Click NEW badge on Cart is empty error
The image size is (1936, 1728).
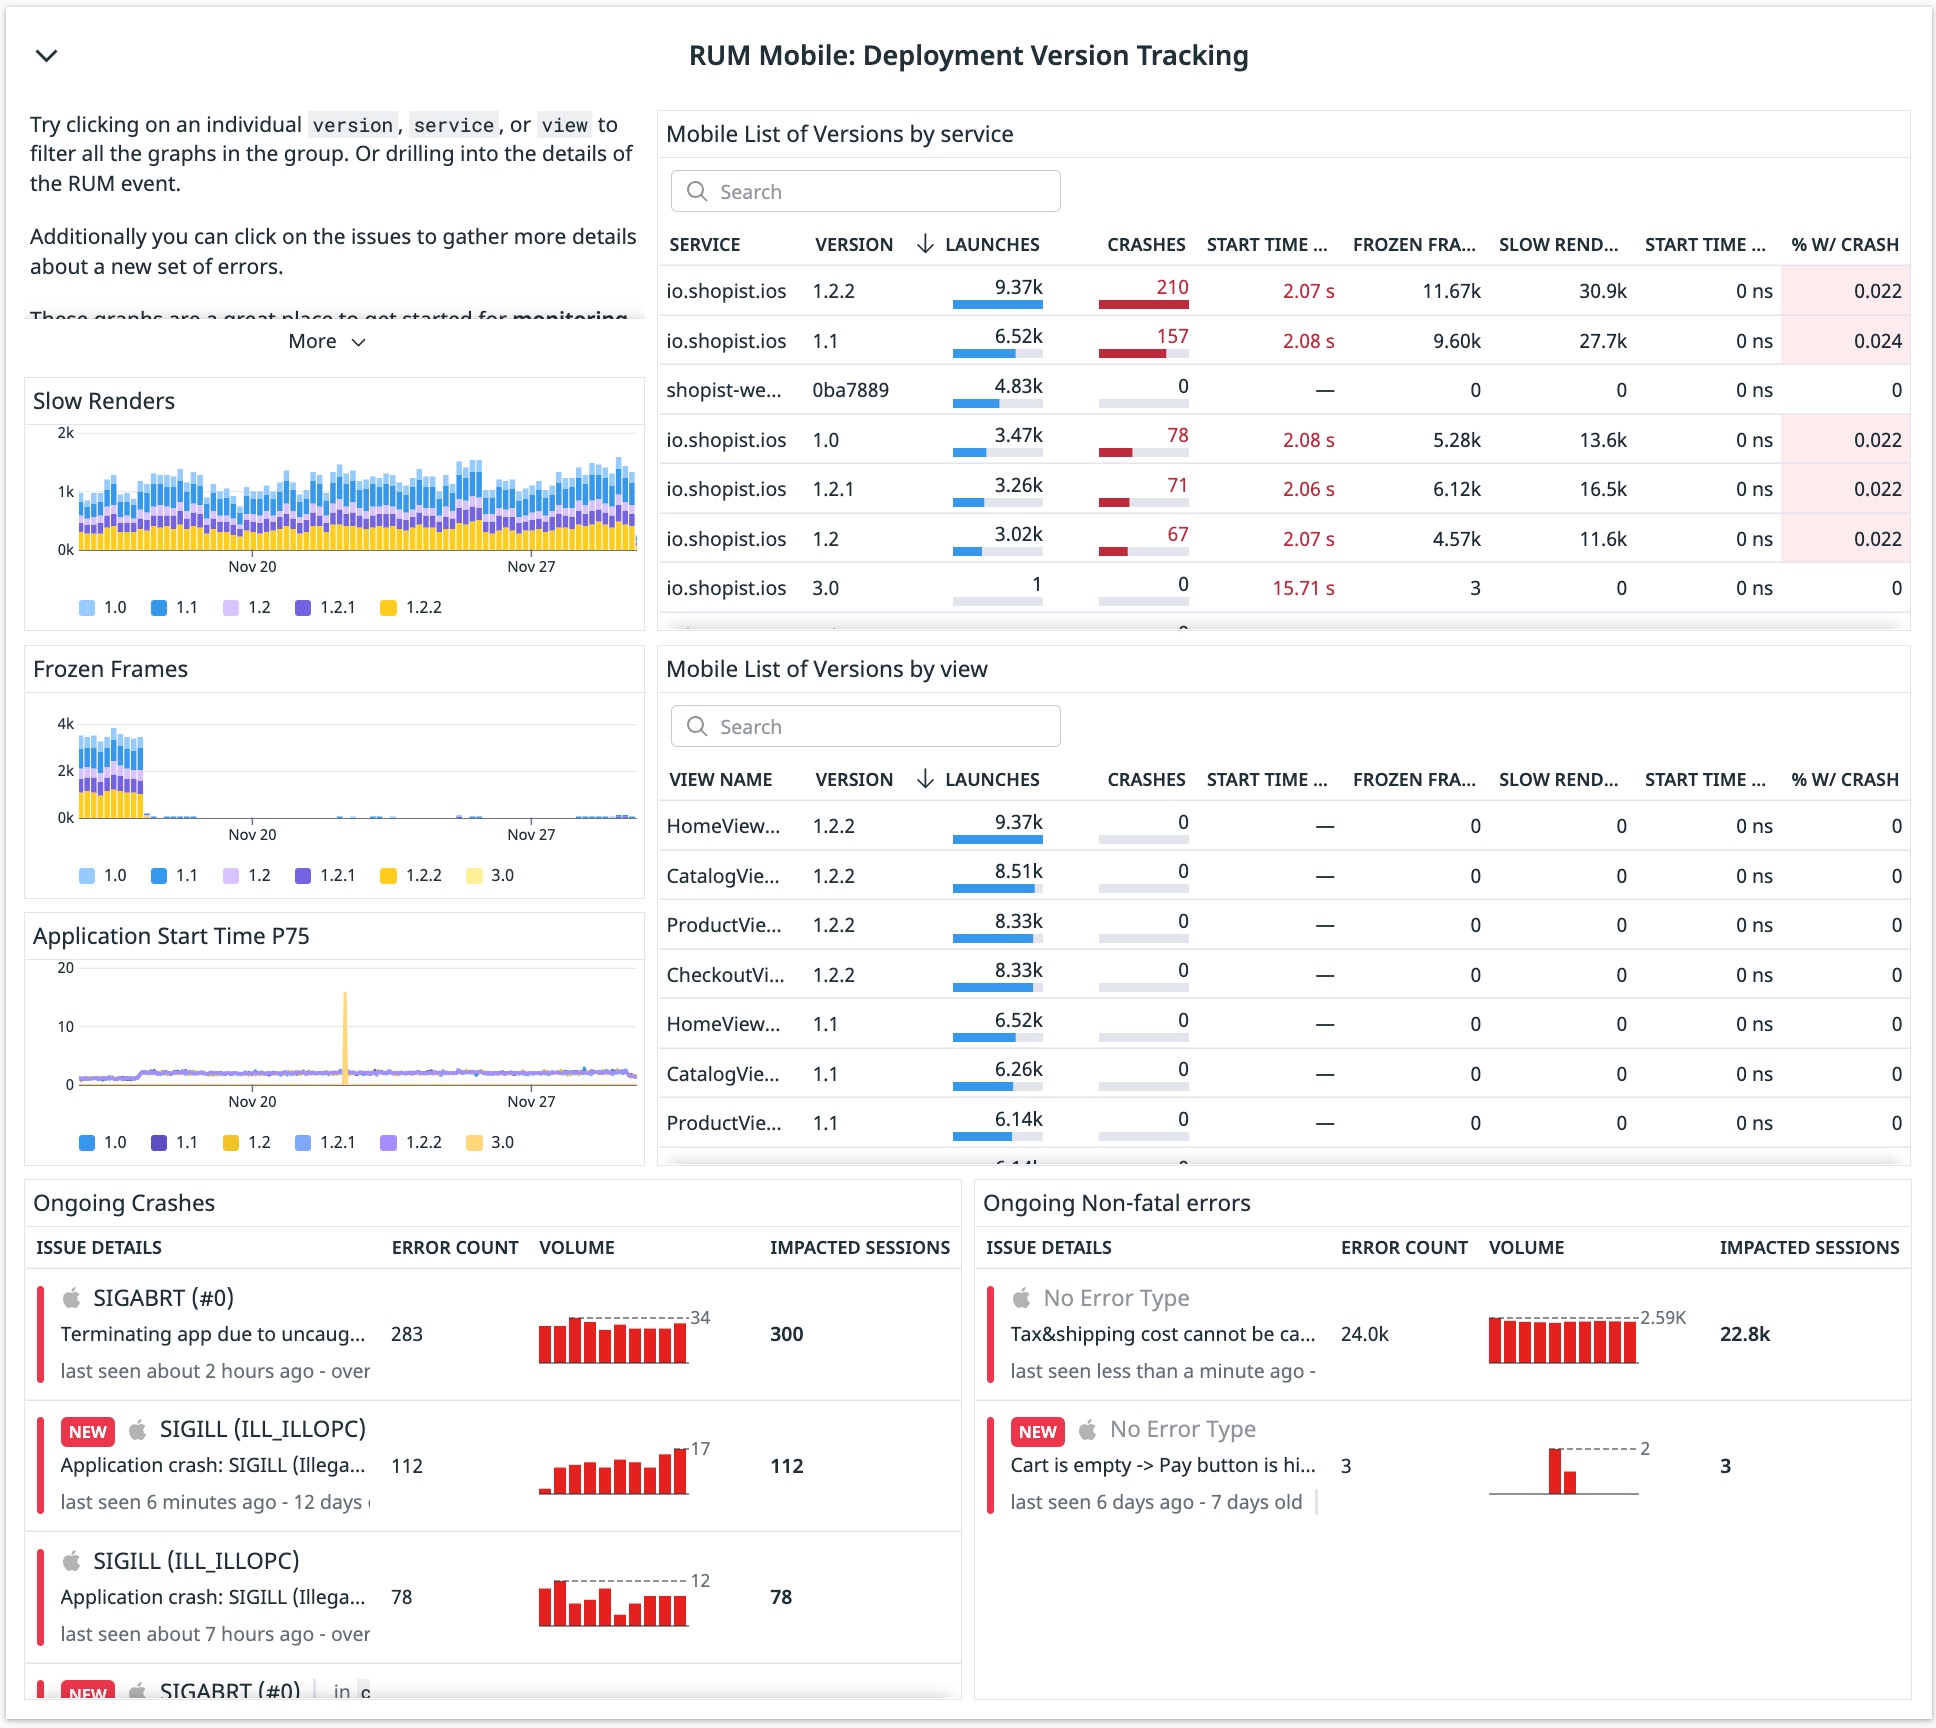[x=1037, y=1431]
